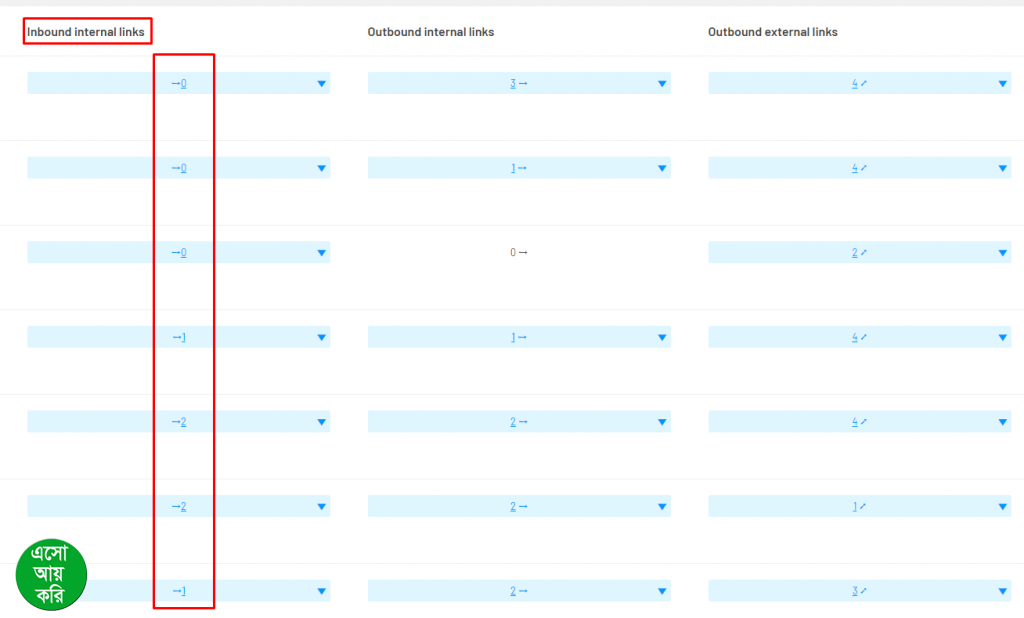Click the arrow icon beside the 0 outbound internal count
Screen dimensions: 1024x618
[x=523, y=253]
